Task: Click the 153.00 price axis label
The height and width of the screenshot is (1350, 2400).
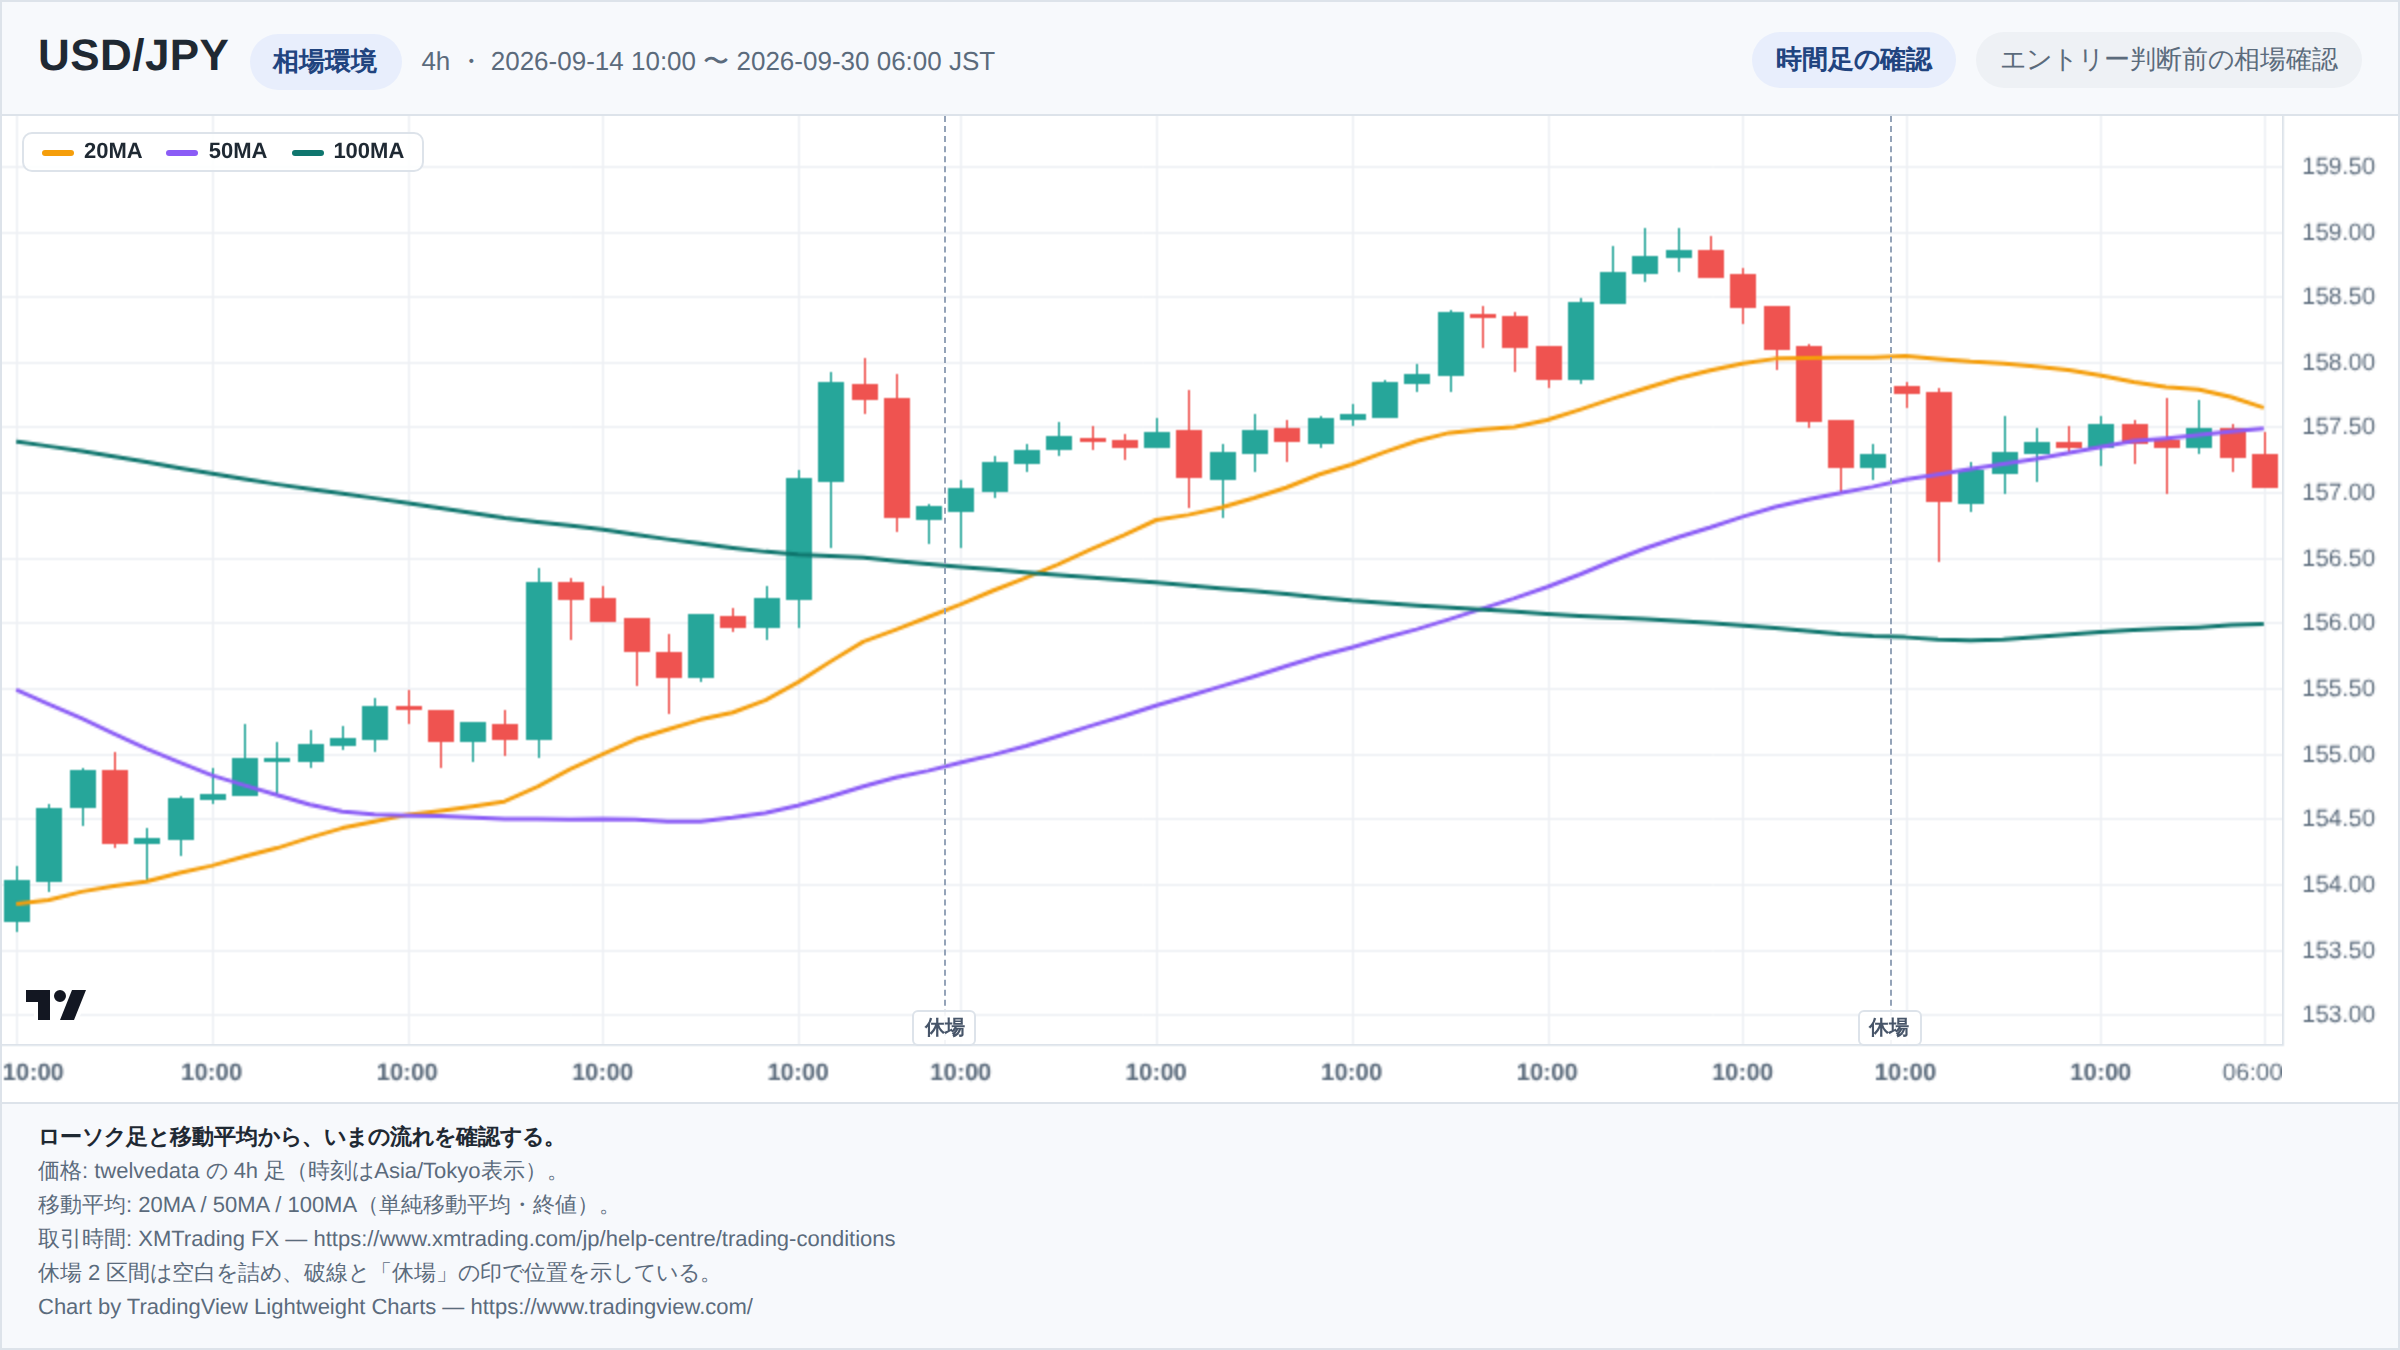Action: click(x=2338, y=1015)
